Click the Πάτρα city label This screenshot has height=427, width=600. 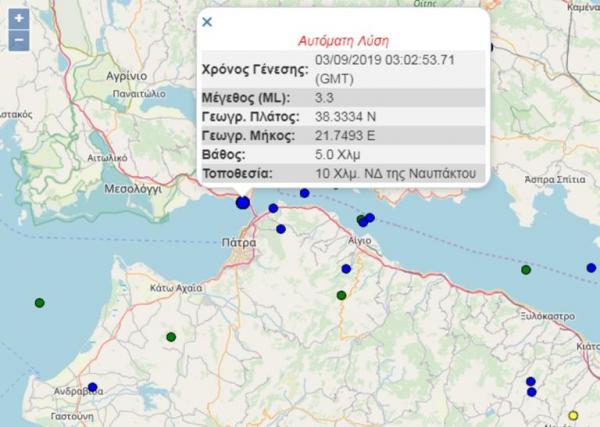click(238, 242)
